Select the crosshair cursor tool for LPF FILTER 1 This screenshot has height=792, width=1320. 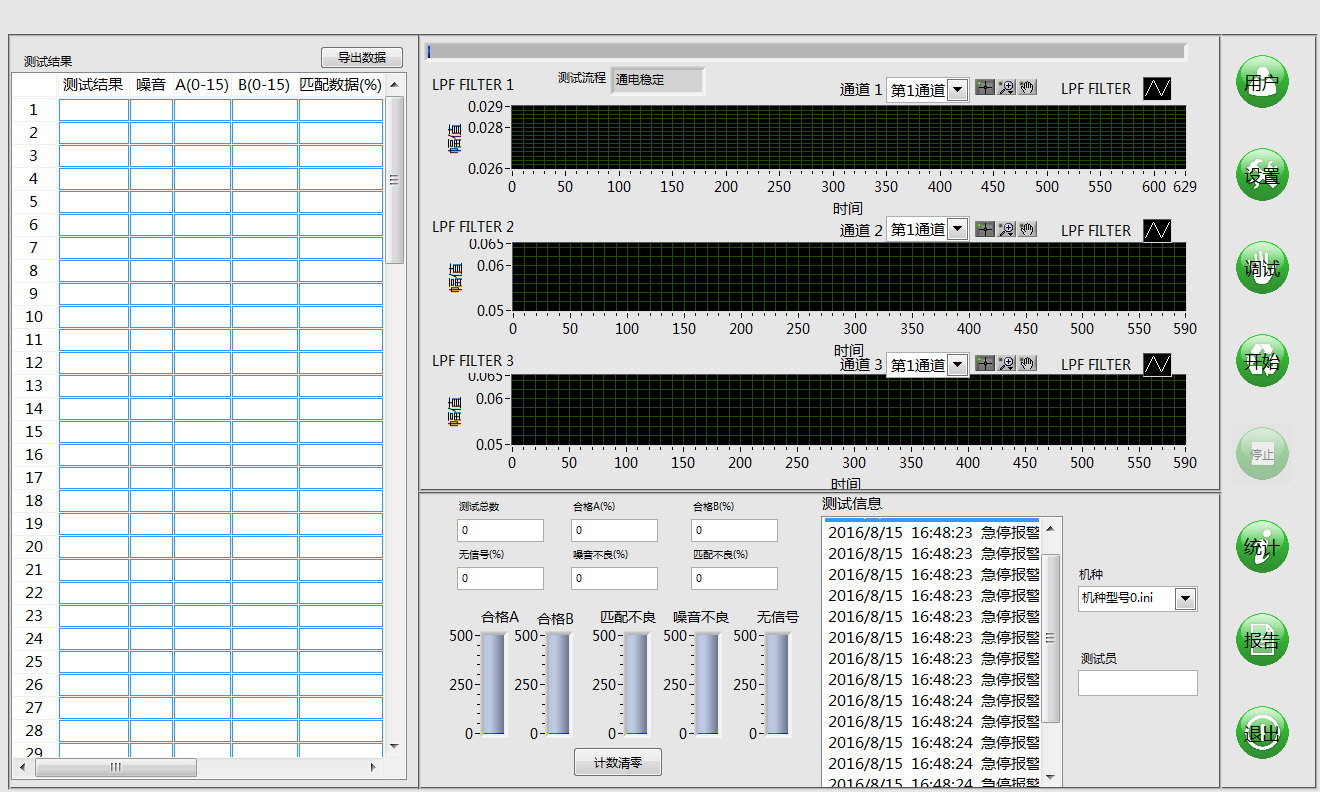click(x=985, y=88)
